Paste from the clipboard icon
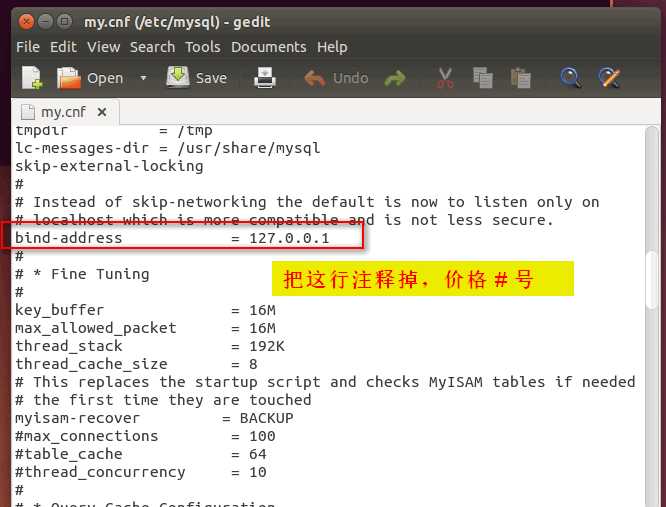666x507 pixels. point(520,78)
